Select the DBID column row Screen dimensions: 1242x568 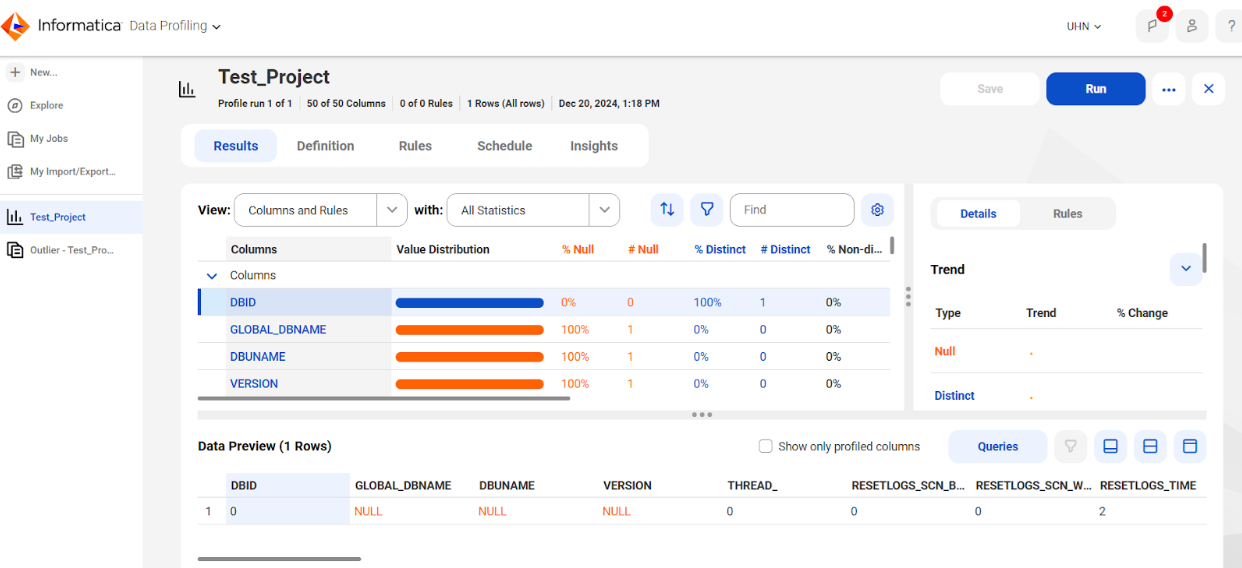pyautogui.click(x=544, y=302)
